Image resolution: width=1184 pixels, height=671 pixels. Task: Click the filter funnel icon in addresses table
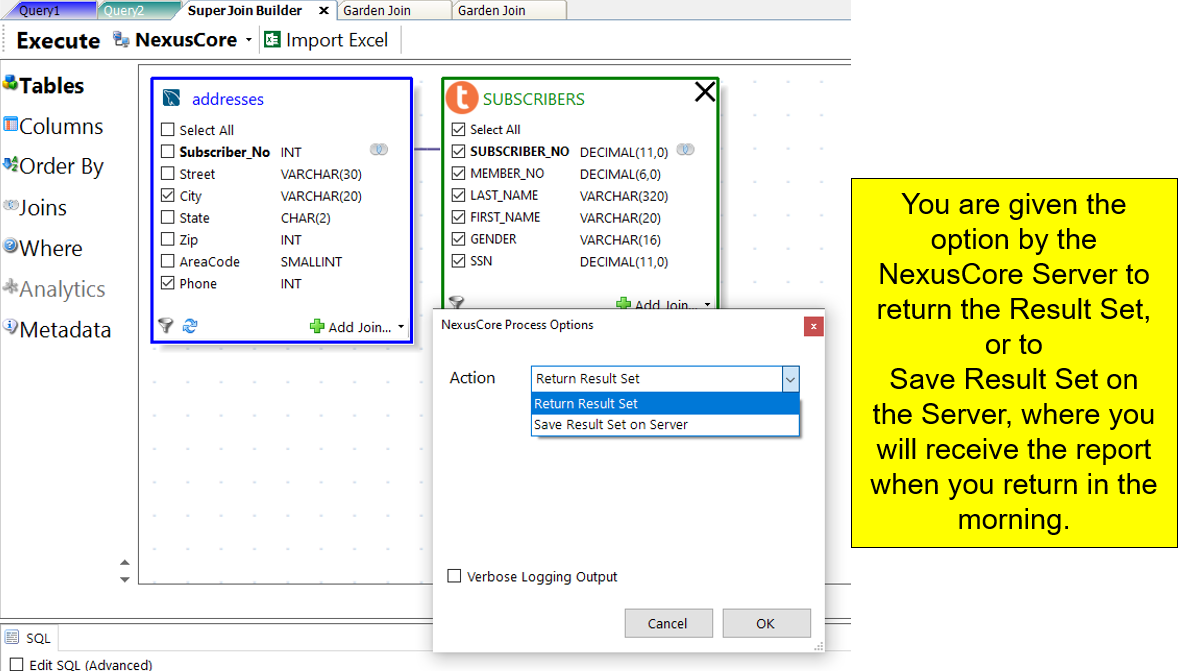pos(166,326)
